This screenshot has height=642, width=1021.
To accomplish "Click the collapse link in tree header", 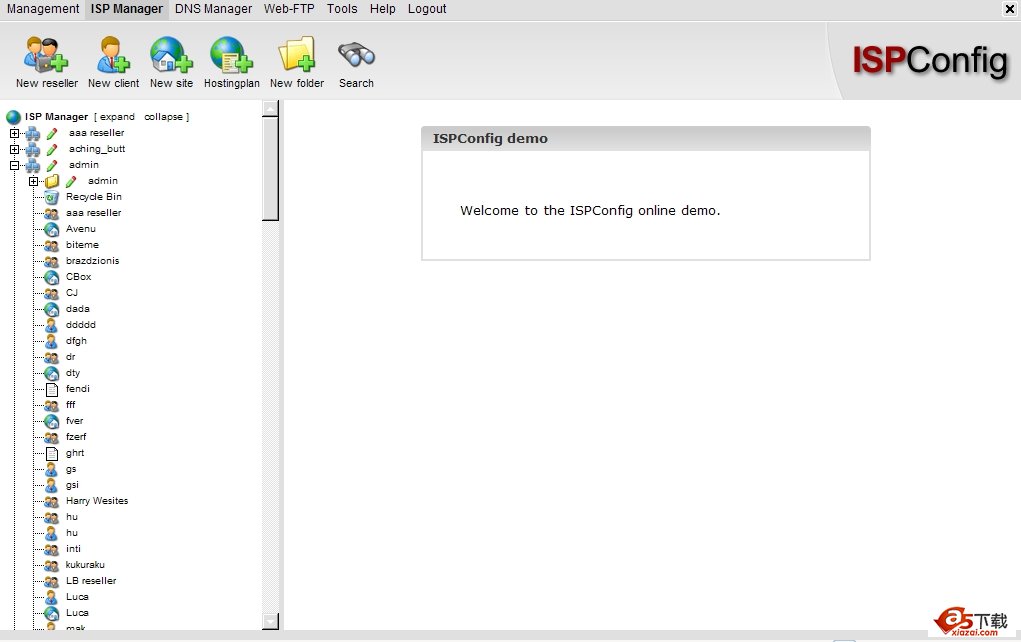I will coord(163,117).
